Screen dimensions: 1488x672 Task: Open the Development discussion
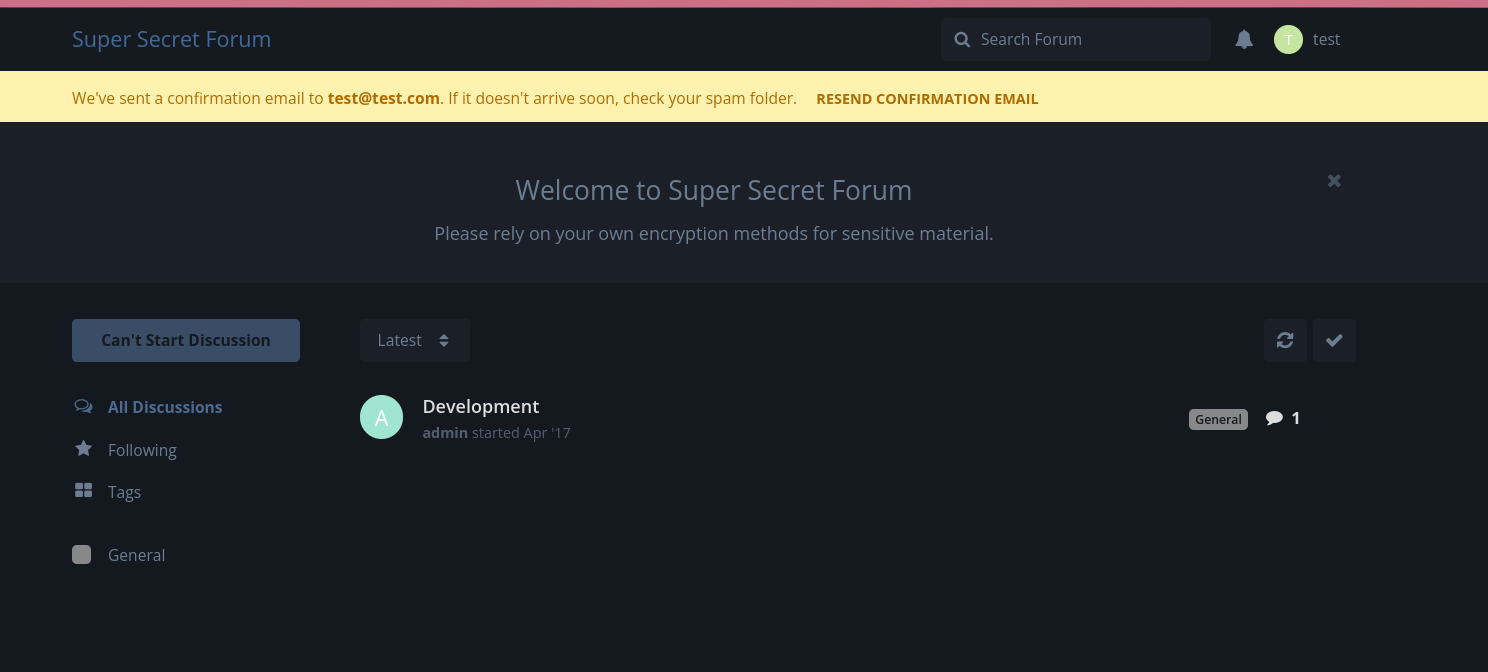pos(481,407)
